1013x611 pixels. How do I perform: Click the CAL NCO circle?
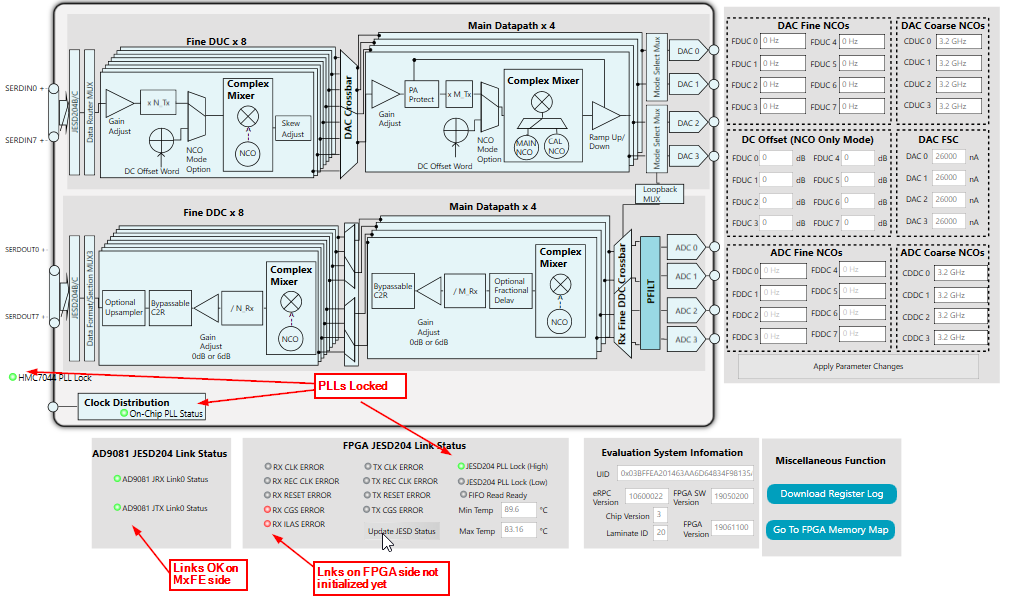point(556,147)
